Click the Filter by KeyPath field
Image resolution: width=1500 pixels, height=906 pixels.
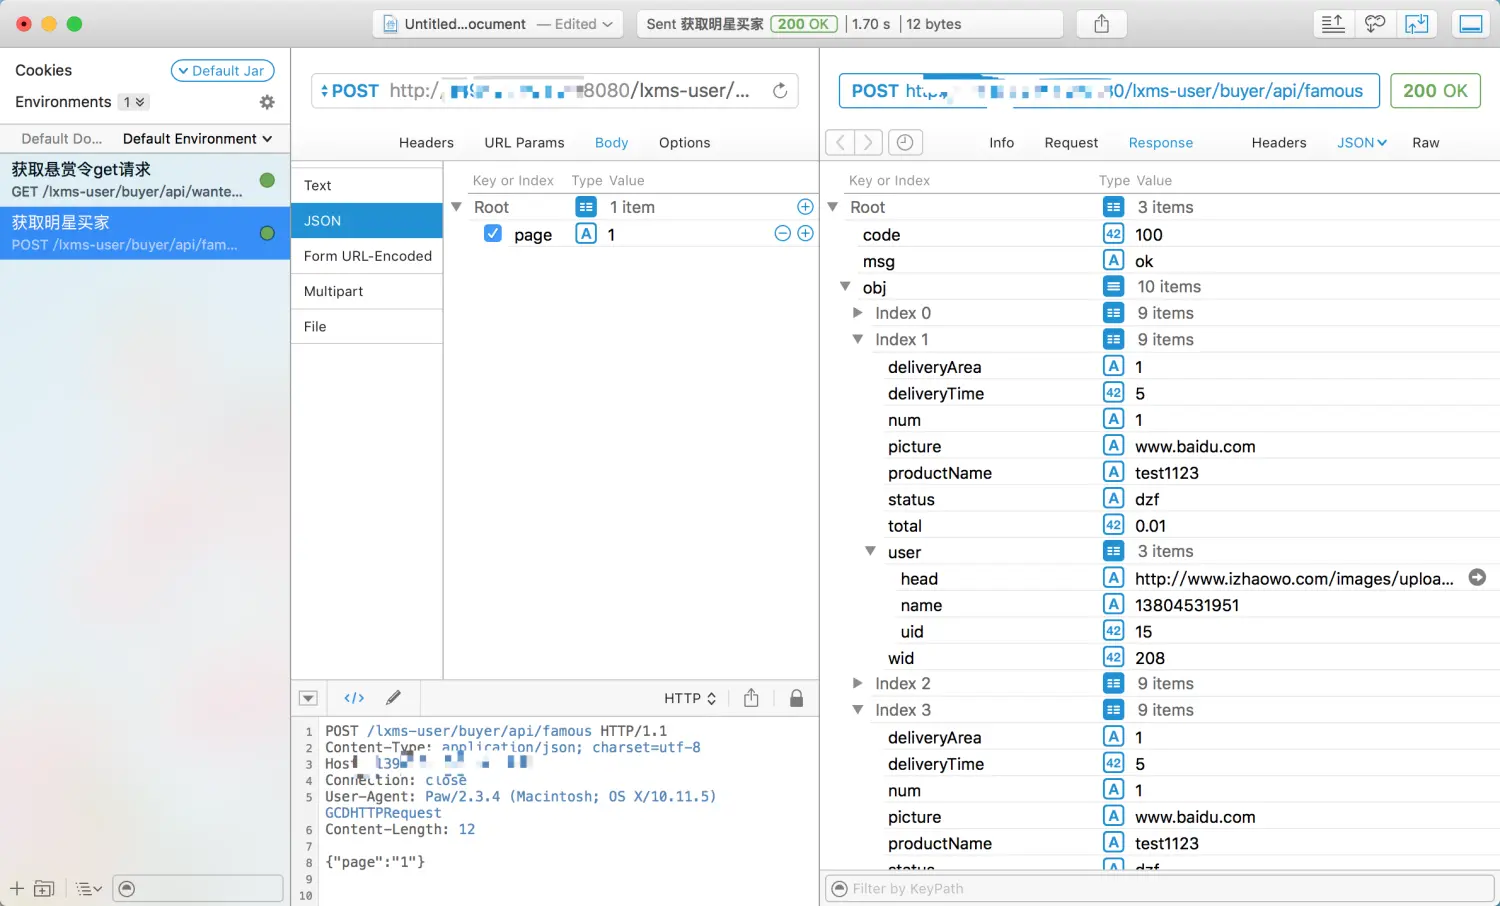[x=1159, y=888]
